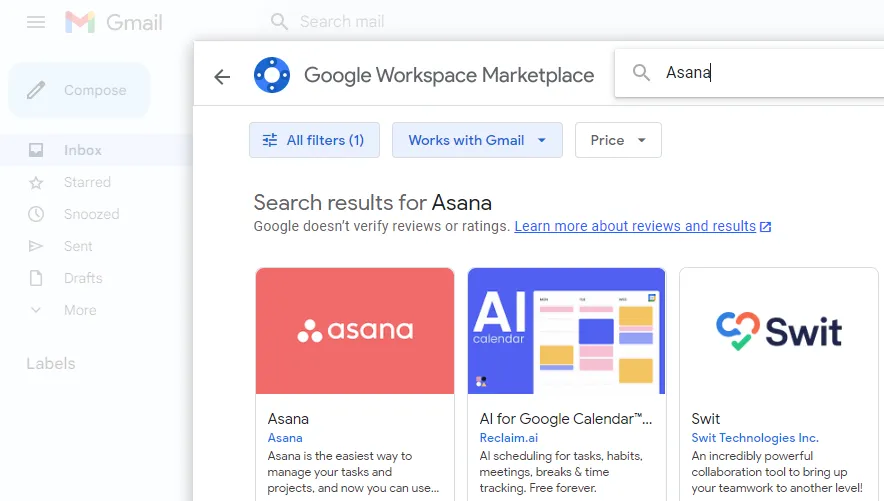Open Gmail main menu hamburger icon

point(36,22)
